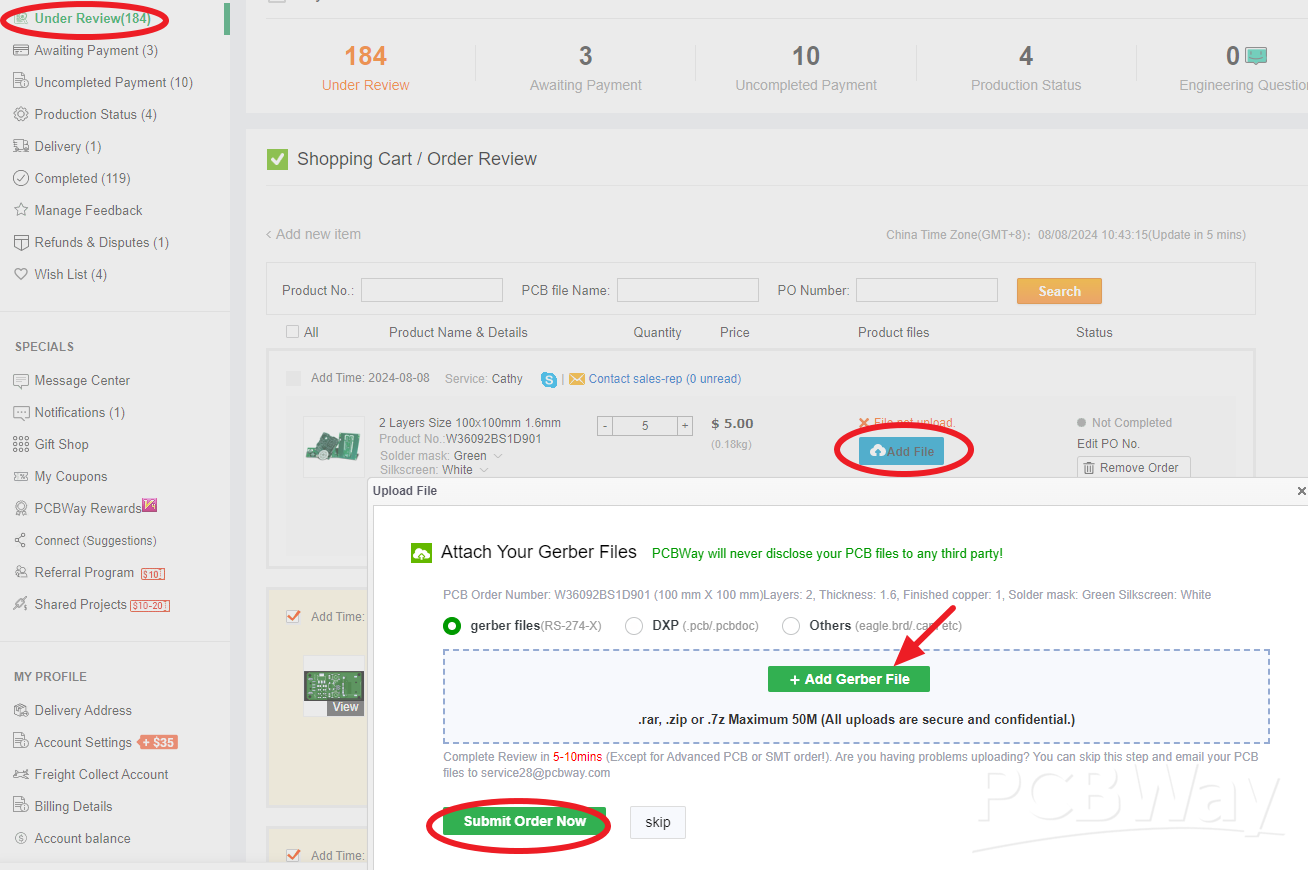Click the Wish List heart icon
Screen dimensions: 1308x870
21,274
